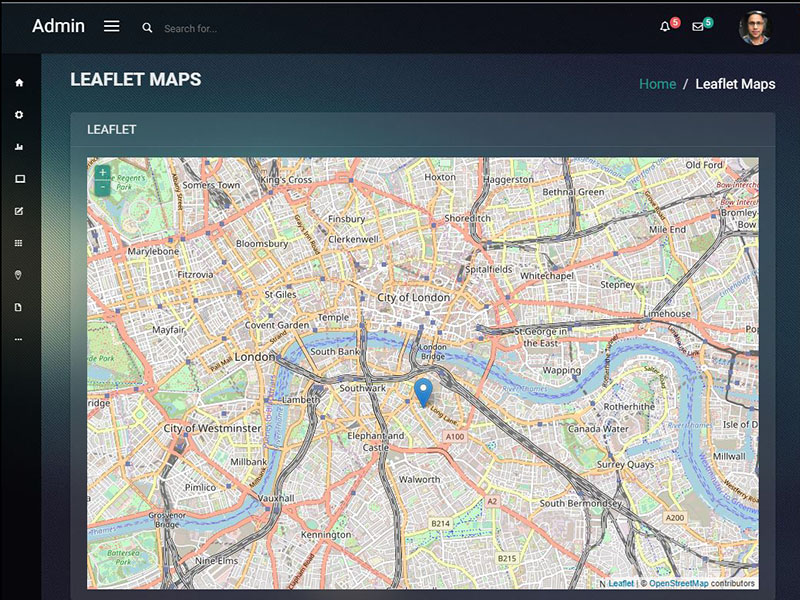Image resolution: width=800 pixels, height=600 pixels.
Task: Click the Rotherhithe label on map
Action: [x=629, y=407]
